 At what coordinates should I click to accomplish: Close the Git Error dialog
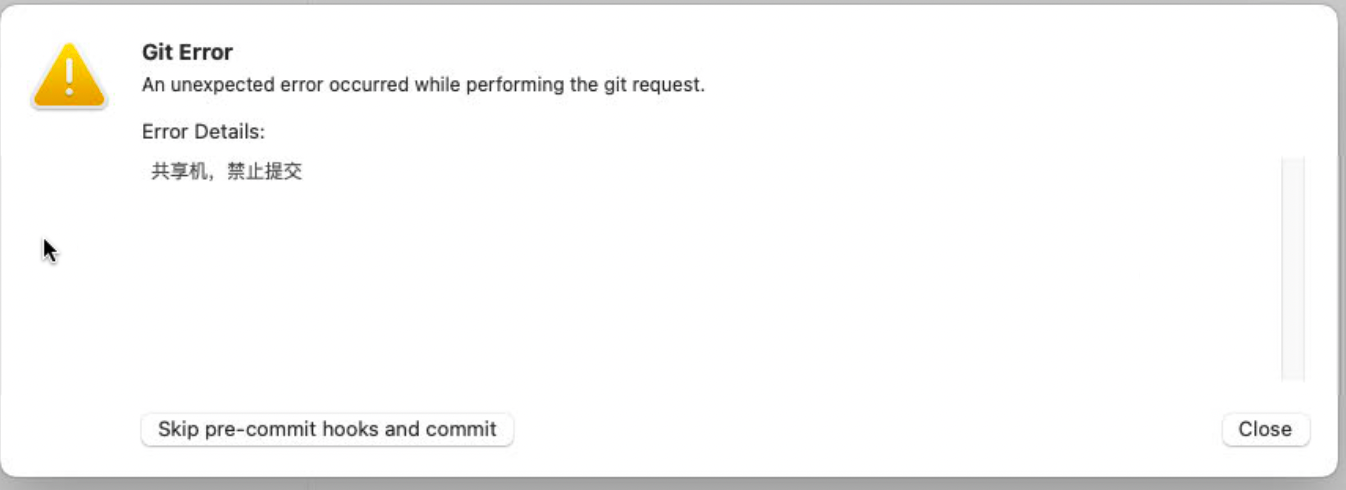pyautogui.click(x=1265, y=429)
